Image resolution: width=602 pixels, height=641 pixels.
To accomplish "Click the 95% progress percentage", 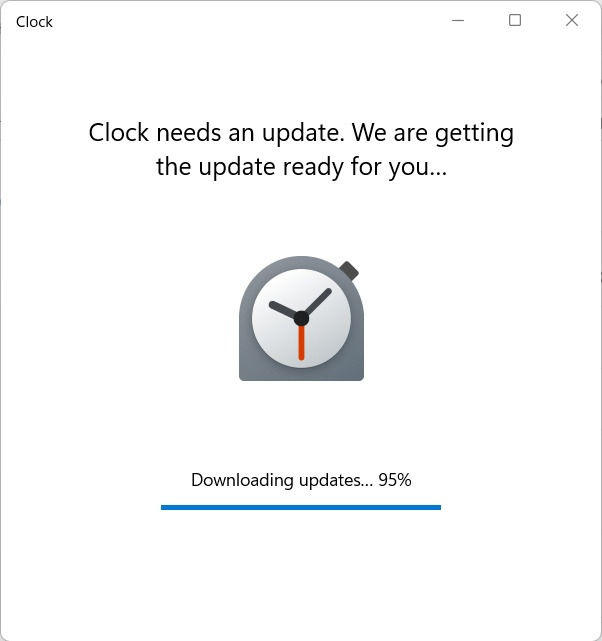I will click(395, 480).
